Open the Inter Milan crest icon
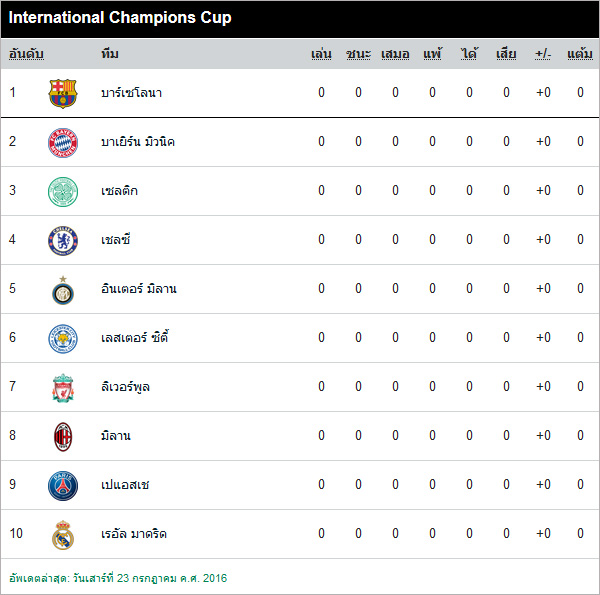 [63, 289]
